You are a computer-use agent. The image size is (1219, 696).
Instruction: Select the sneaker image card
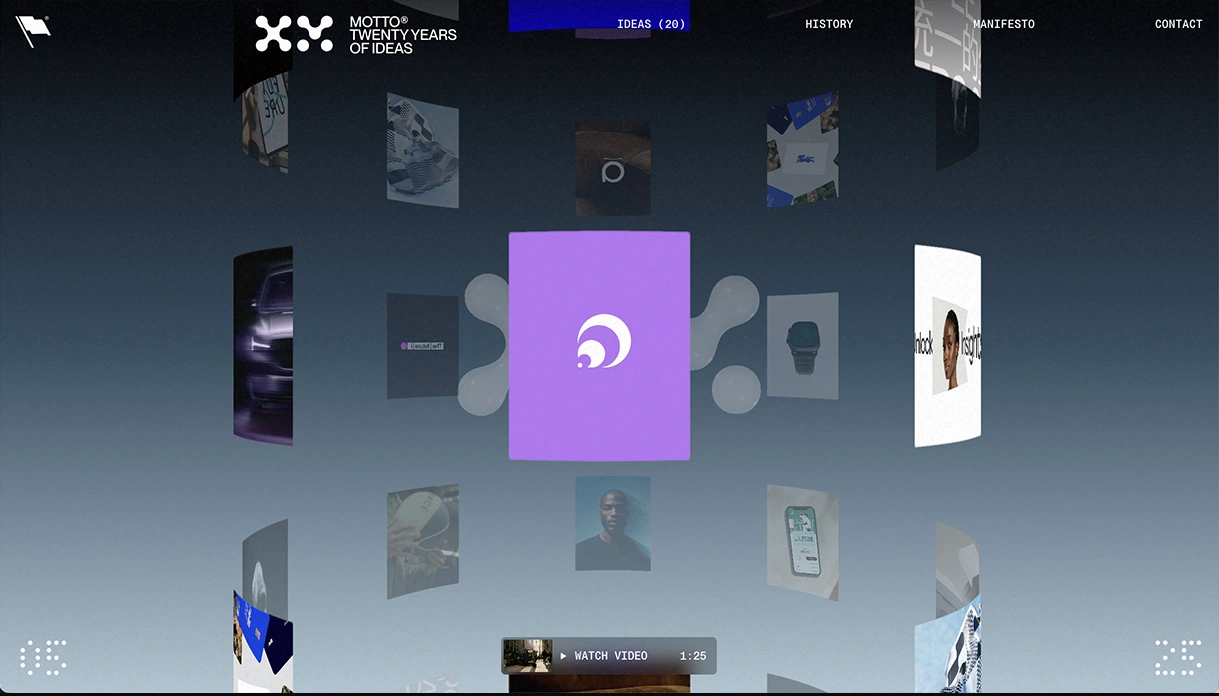423,151
